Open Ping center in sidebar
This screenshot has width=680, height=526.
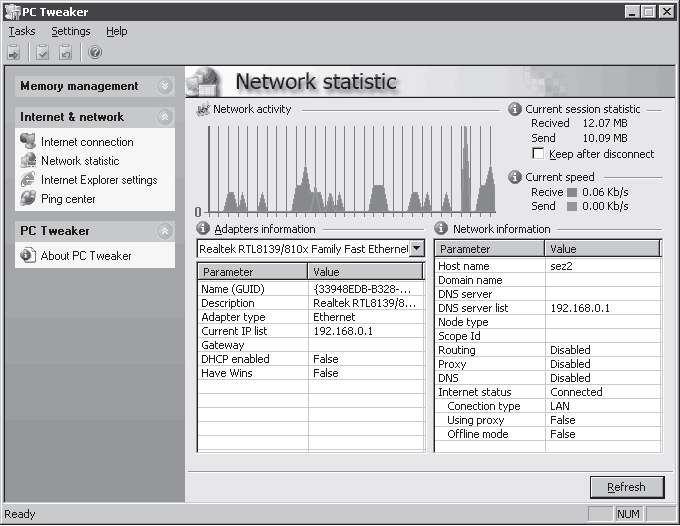tap(68, 199)
